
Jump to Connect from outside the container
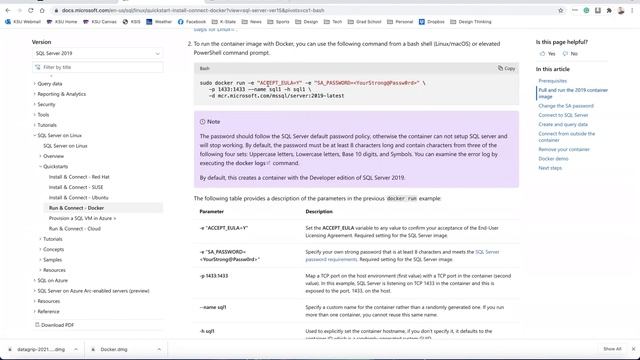(x=567, y=137)
